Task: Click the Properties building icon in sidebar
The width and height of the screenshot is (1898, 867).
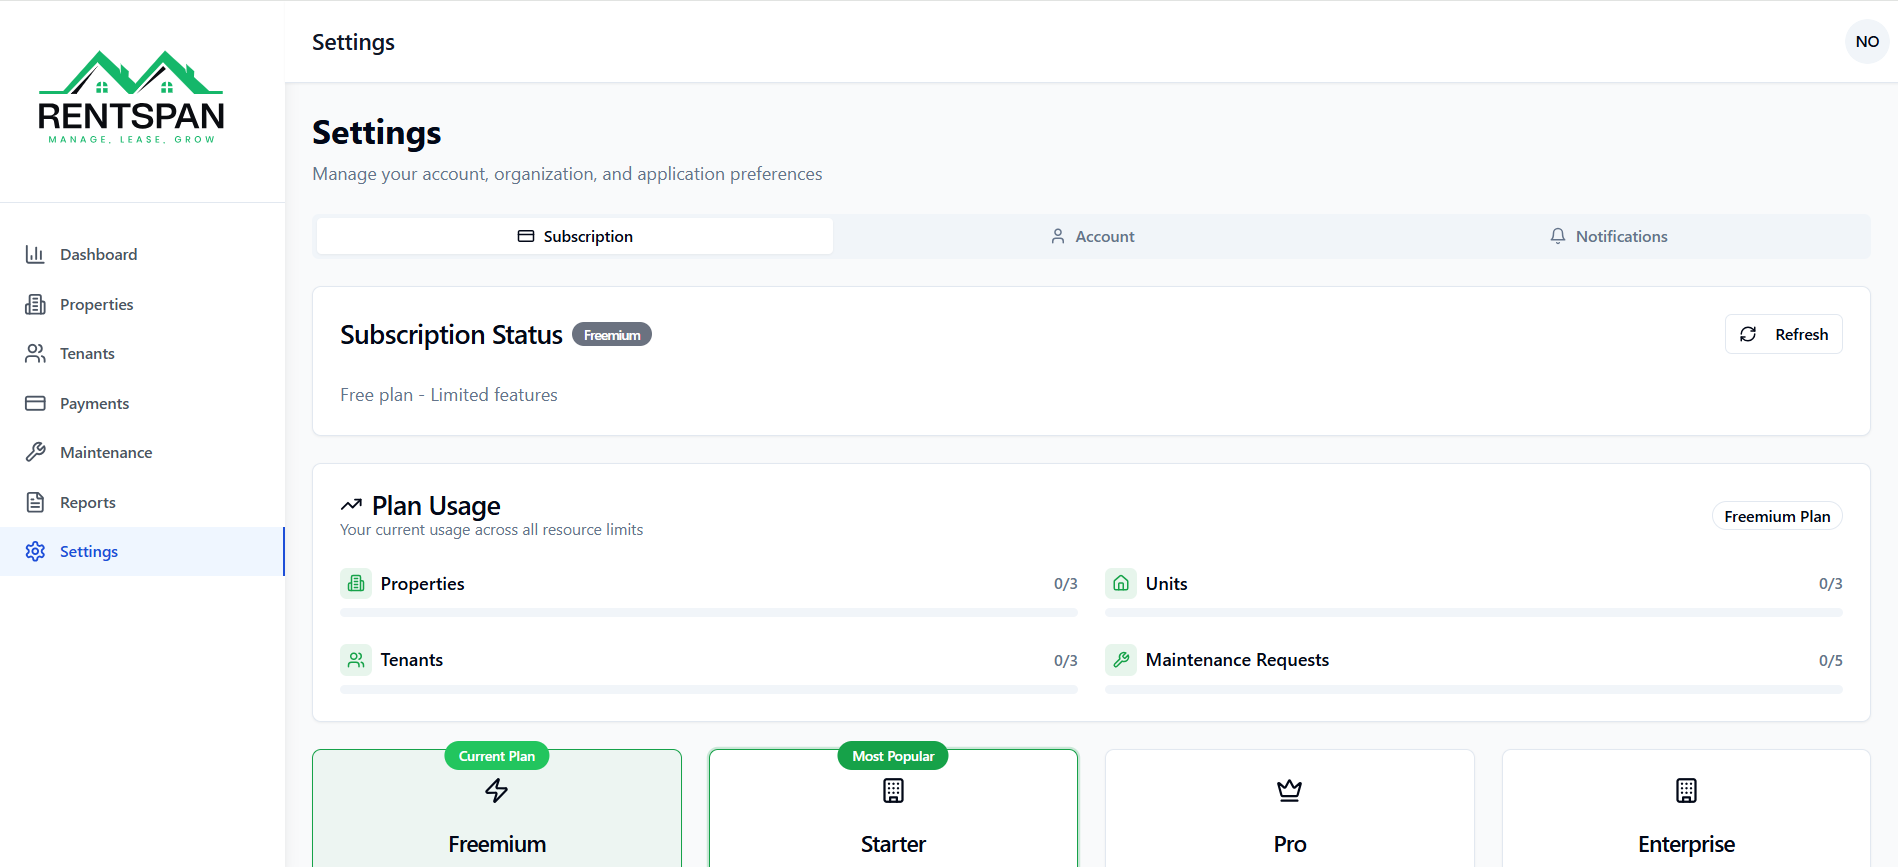Action: coord(35,304)
